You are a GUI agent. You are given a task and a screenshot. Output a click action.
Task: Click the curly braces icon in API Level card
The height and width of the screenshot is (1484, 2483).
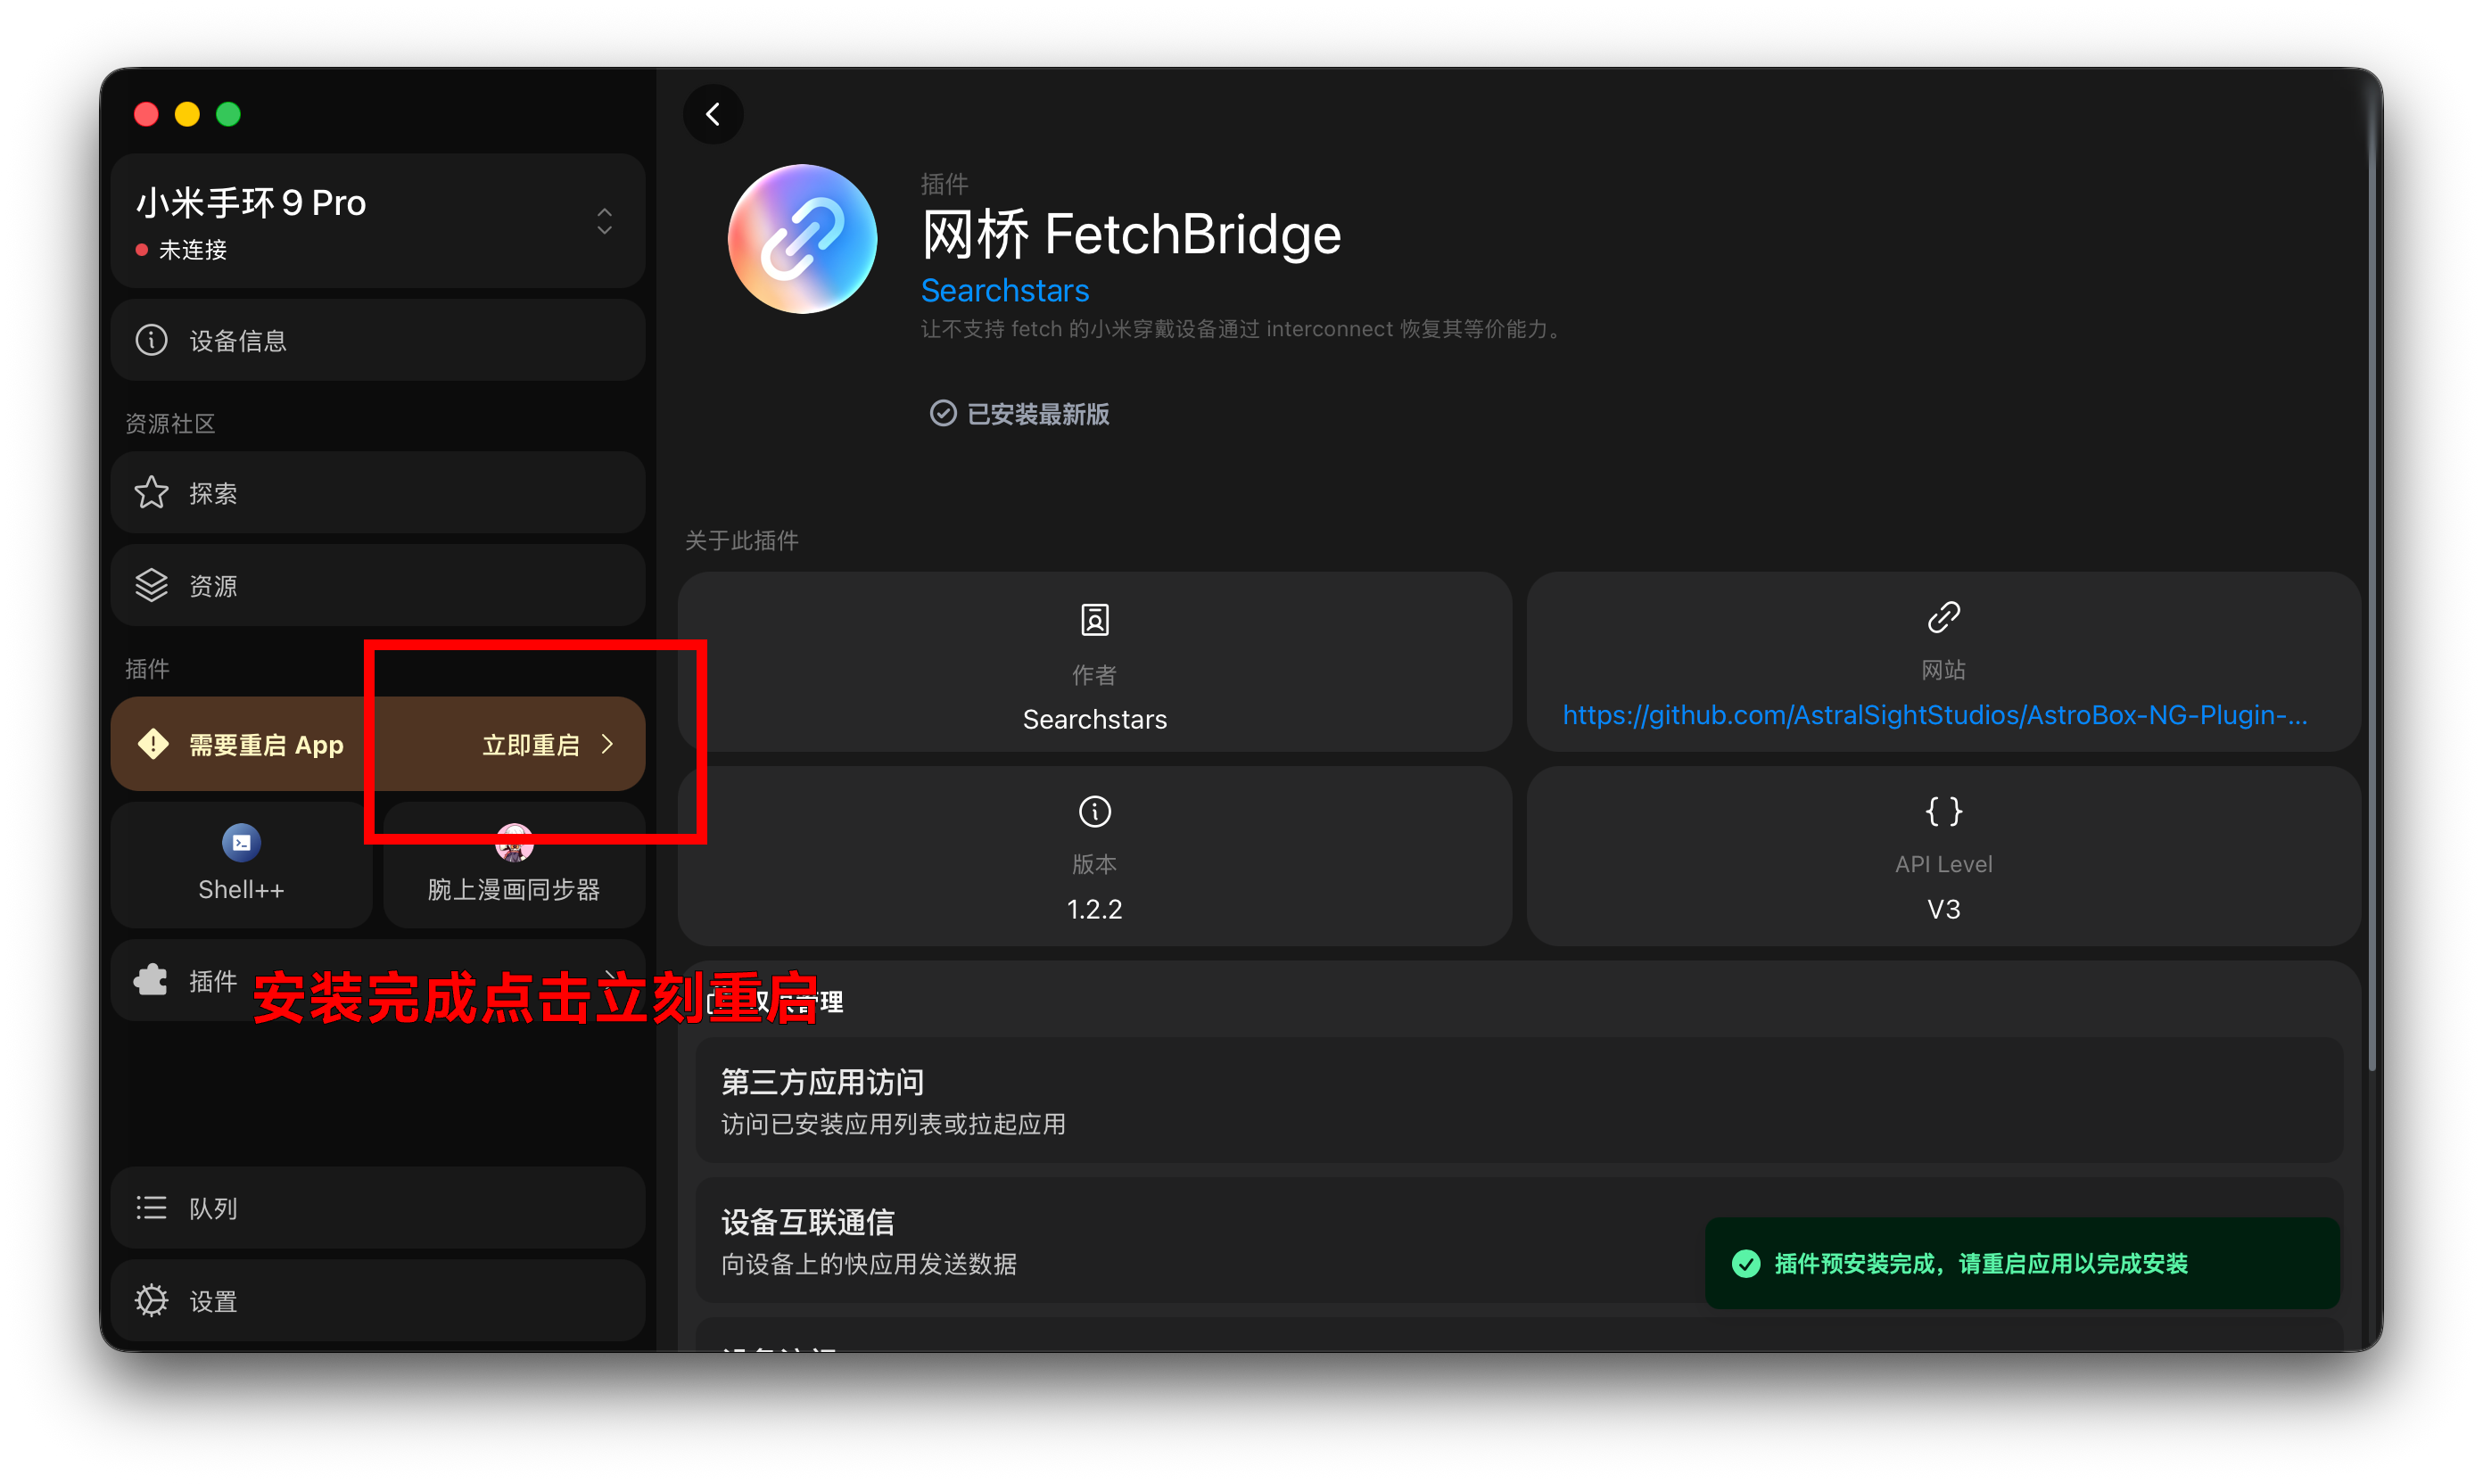(1943, 811)
